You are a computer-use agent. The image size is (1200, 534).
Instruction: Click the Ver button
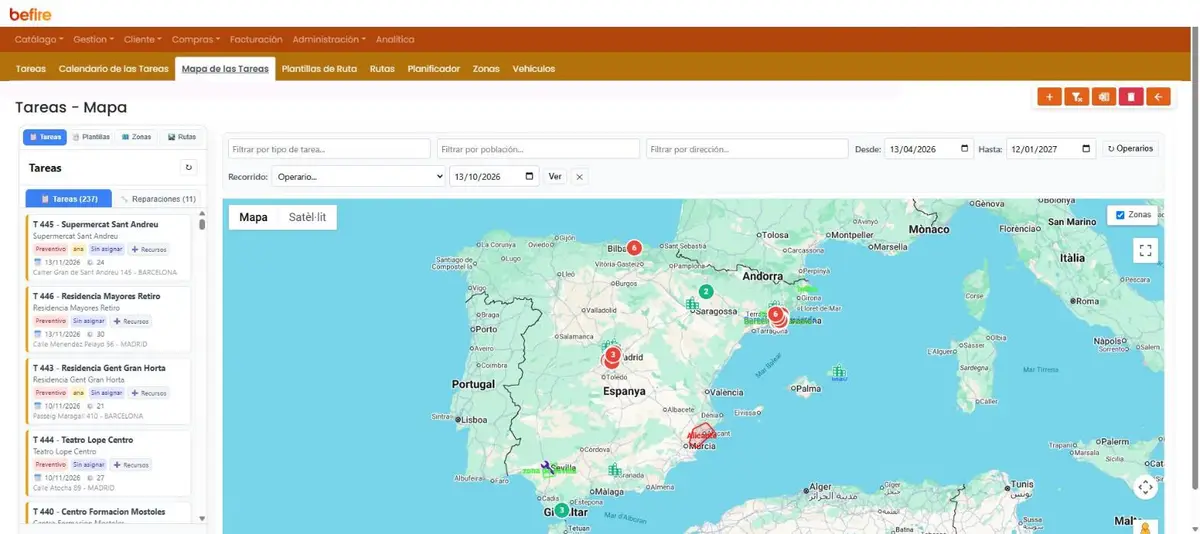pyautogui.click(x=555, y=176)
